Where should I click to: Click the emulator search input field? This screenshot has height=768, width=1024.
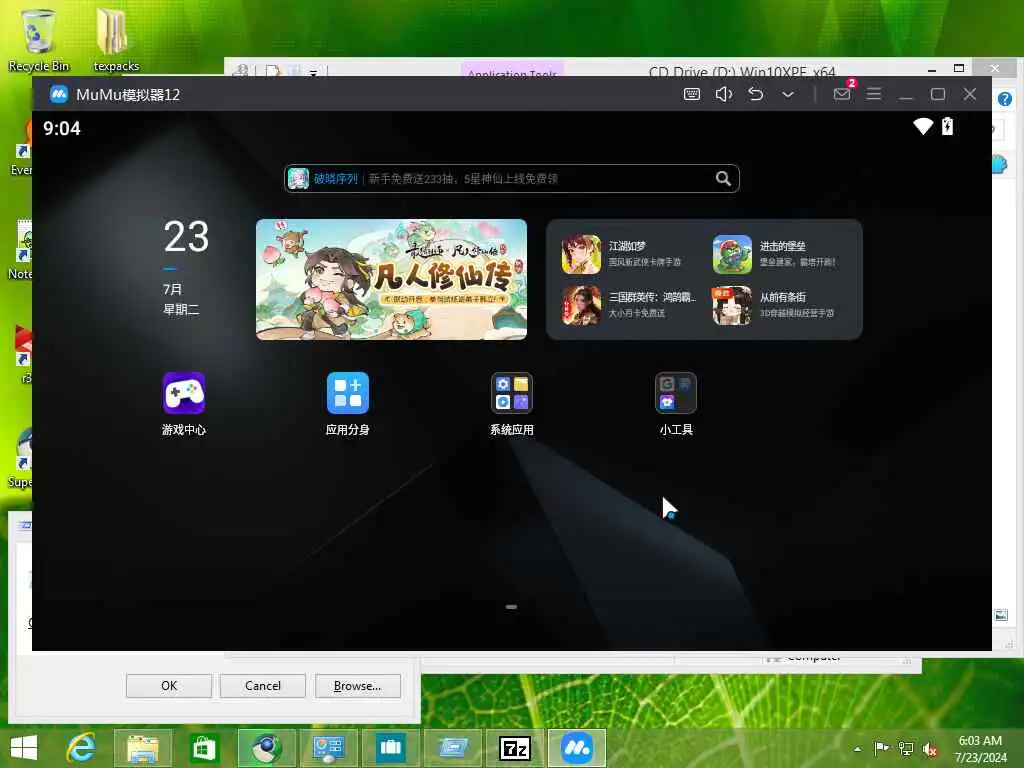(511, 178)
